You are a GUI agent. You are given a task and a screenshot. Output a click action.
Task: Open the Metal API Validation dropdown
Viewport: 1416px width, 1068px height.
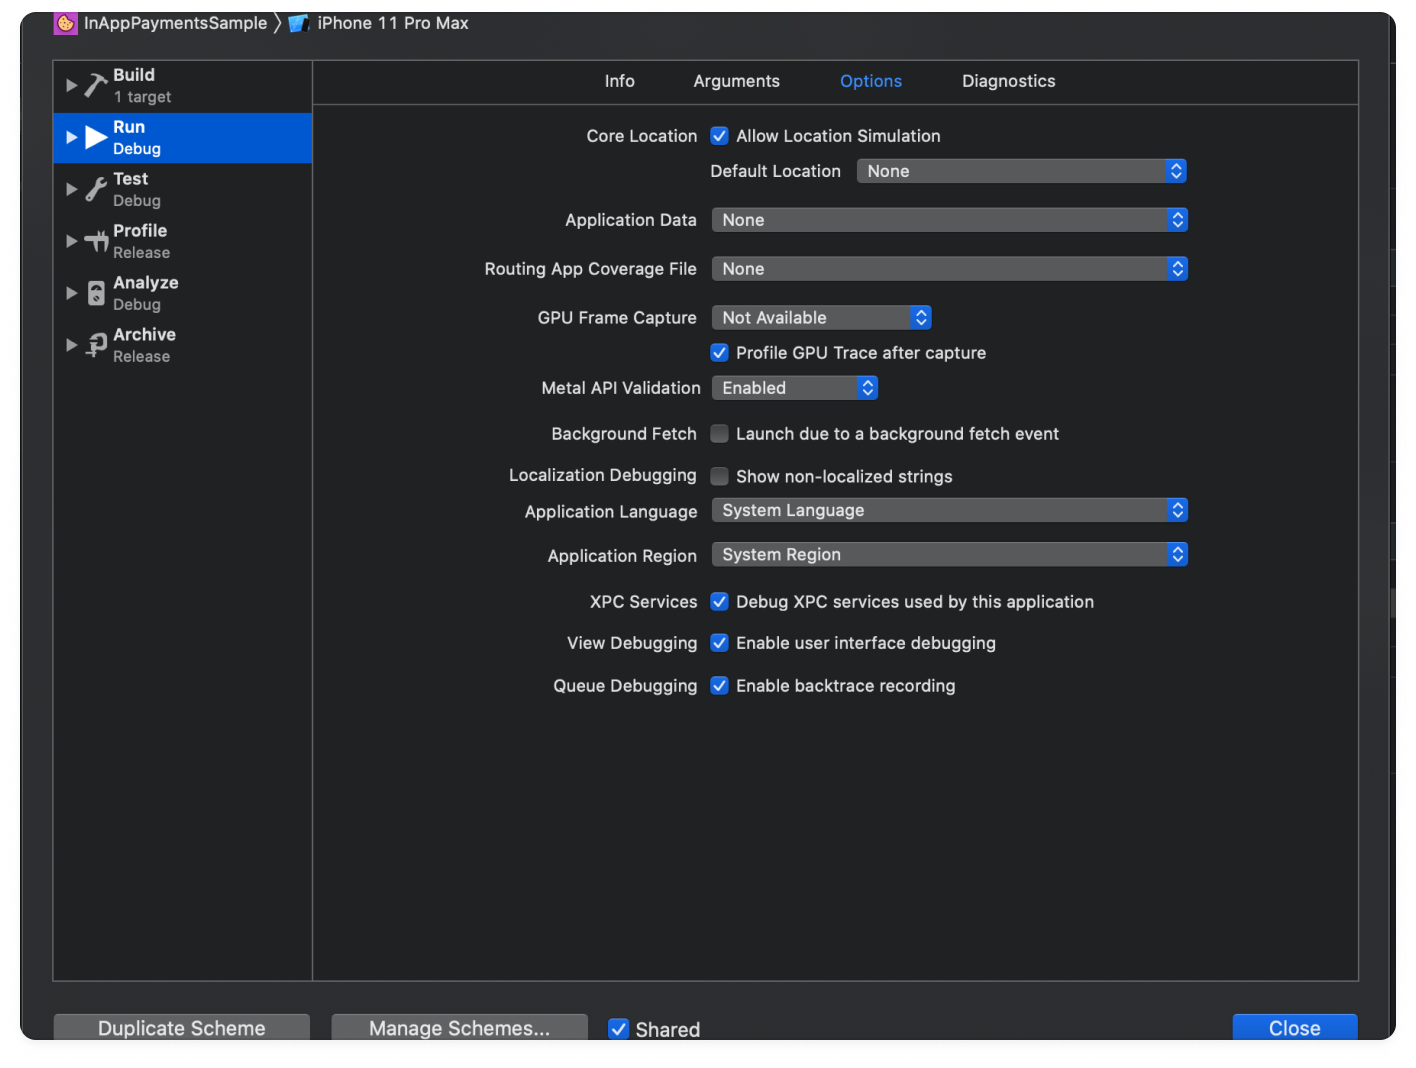(794, 388)
